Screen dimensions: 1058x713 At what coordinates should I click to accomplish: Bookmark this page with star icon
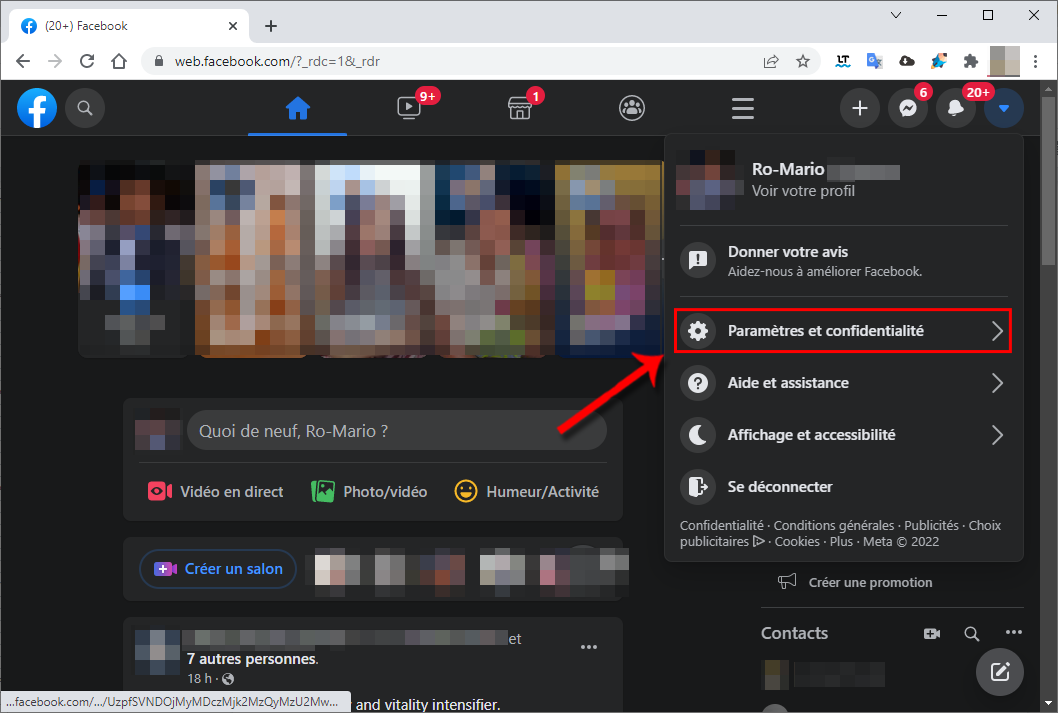pyautogui.click(x=802, y=61)
